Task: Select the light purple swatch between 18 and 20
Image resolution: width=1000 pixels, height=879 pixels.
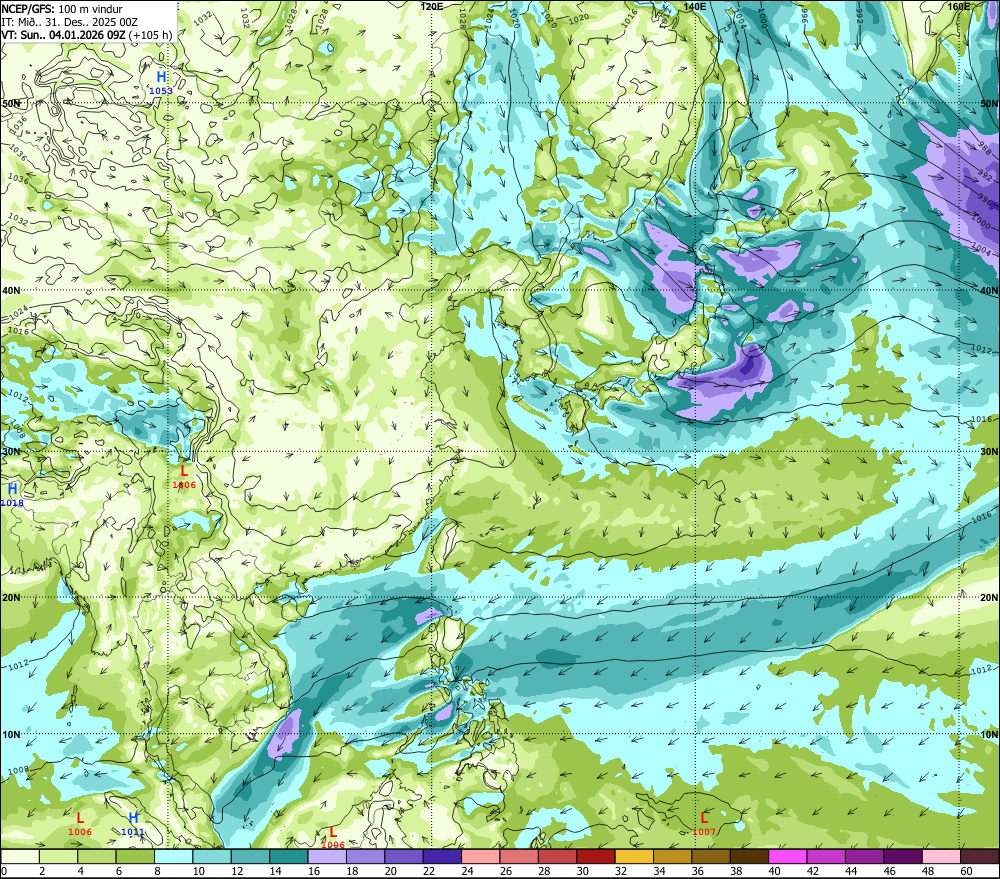Action: pyautogui.click(x=365, y=856)
